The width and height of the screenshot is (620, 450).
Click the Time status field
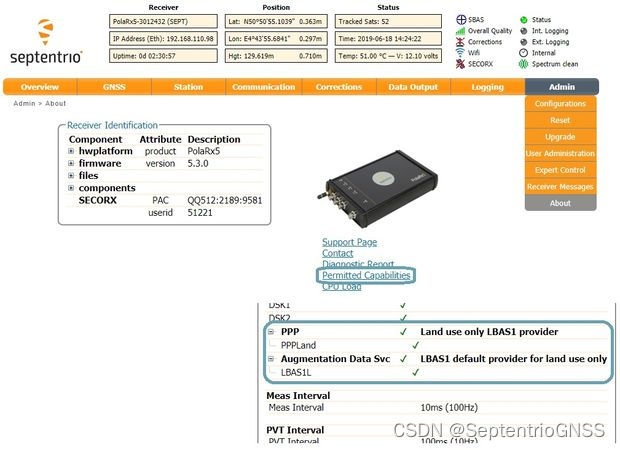[x=388, y=39]
